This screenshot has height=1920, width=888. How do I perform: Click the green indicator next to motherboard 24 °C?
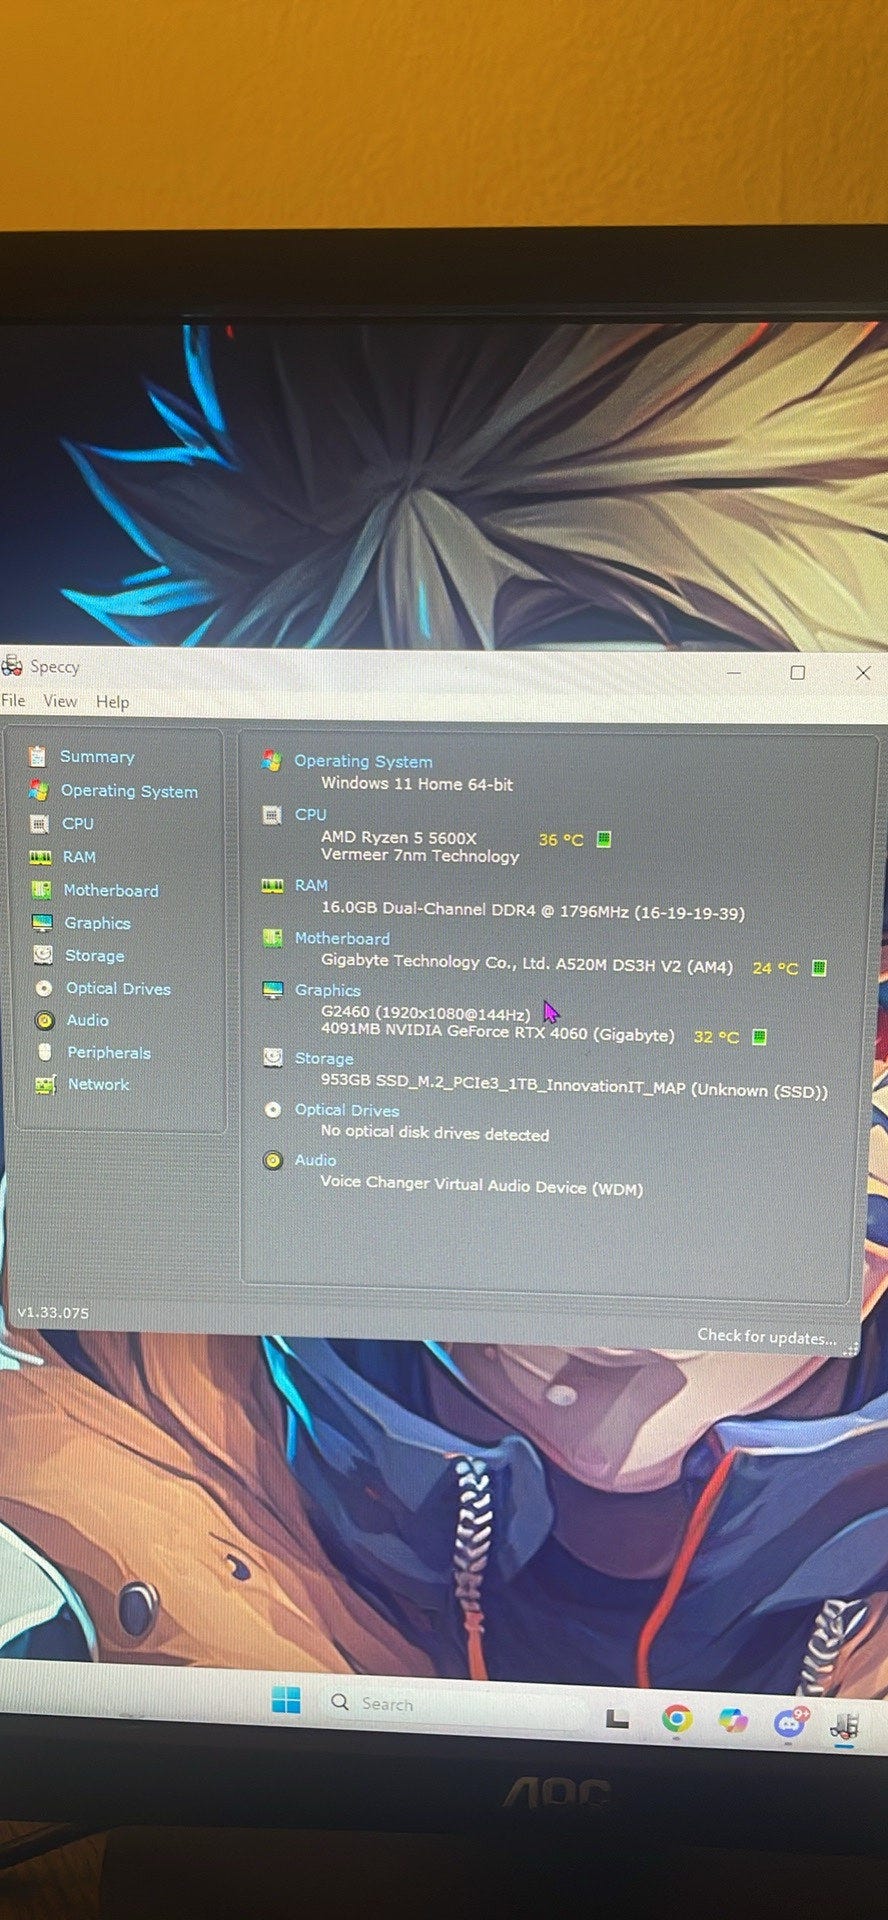tap(819, 967)
